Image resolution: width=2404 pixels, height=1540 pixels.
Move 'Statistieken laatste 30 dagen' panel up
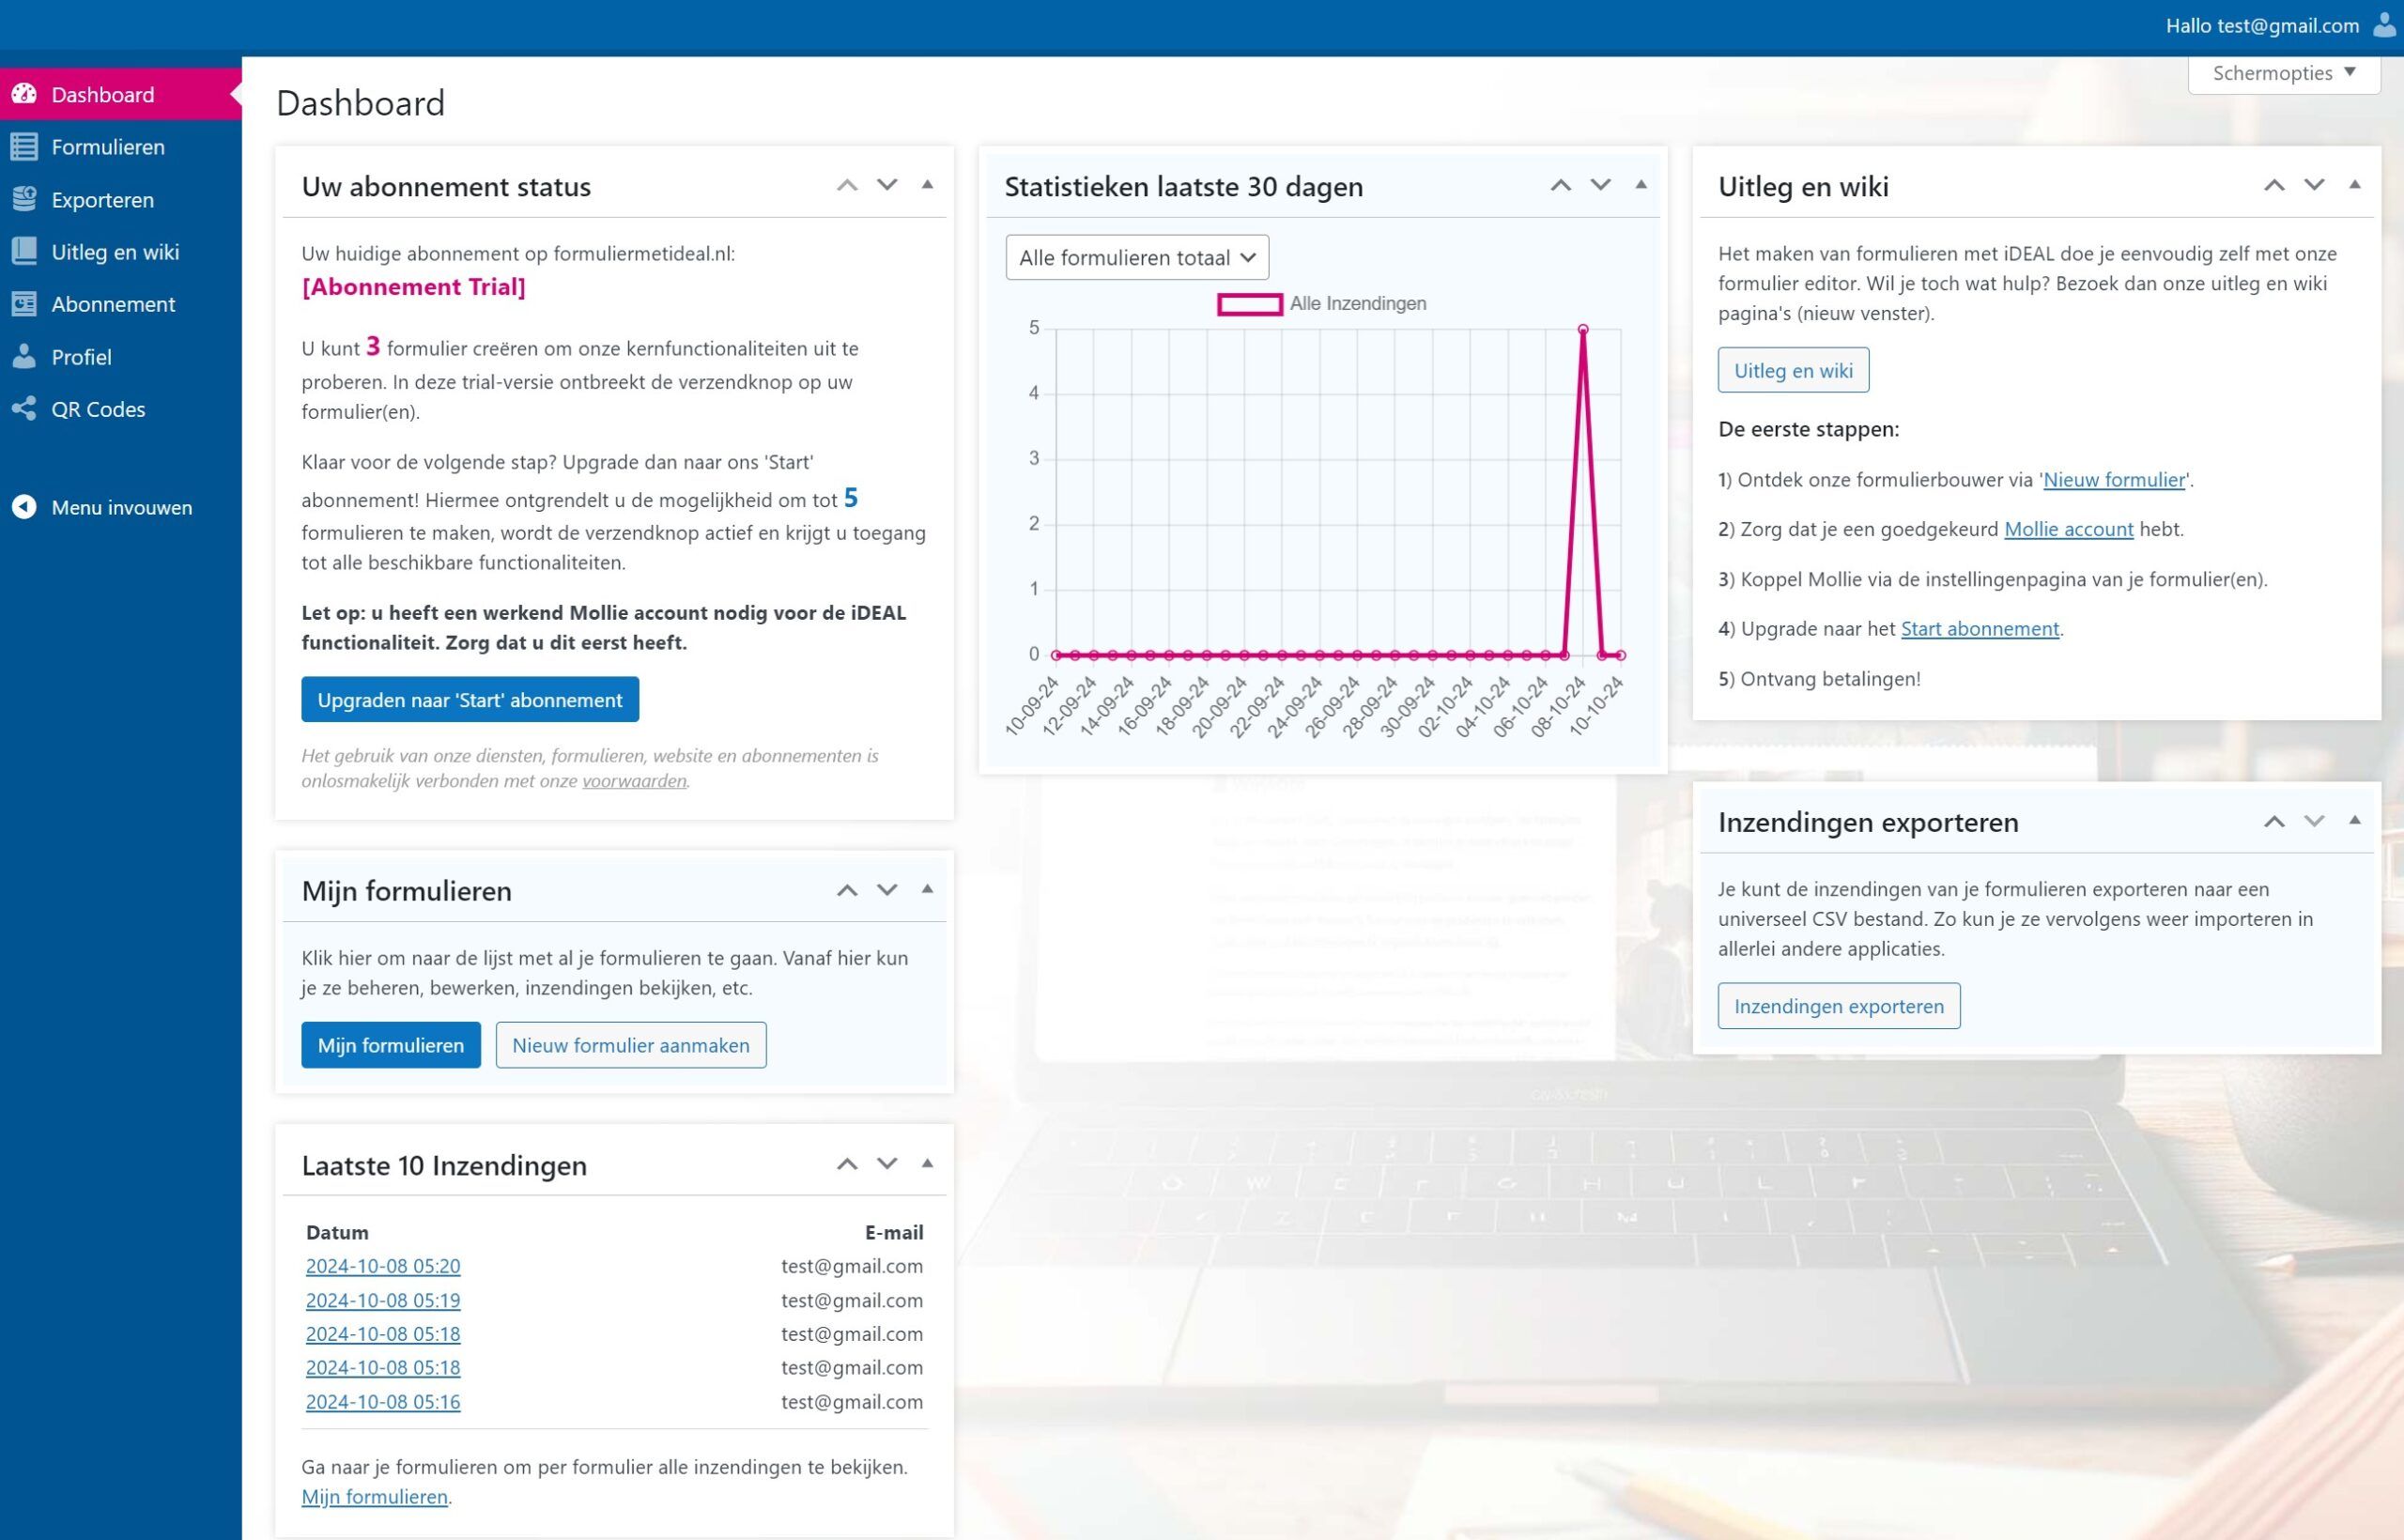pos(1560,185)
